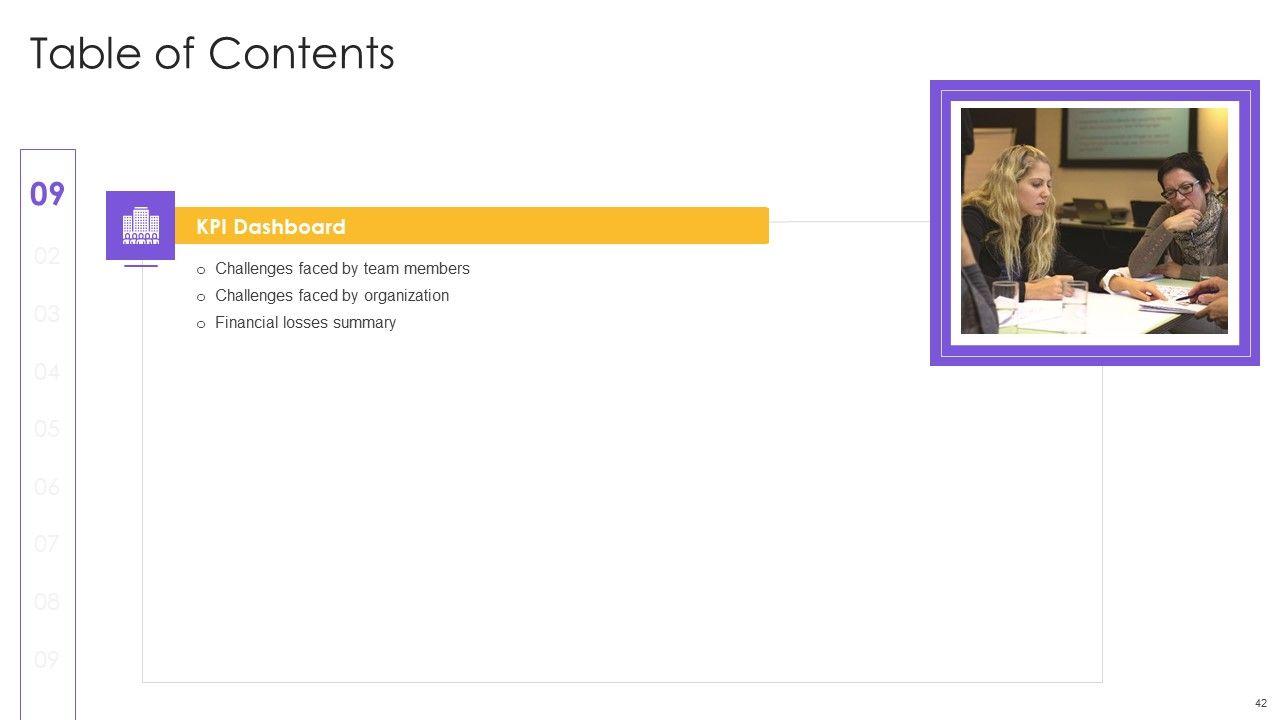Click the purple building icon
Screen dimensions: 1280x720
click(x=140, y=225)
